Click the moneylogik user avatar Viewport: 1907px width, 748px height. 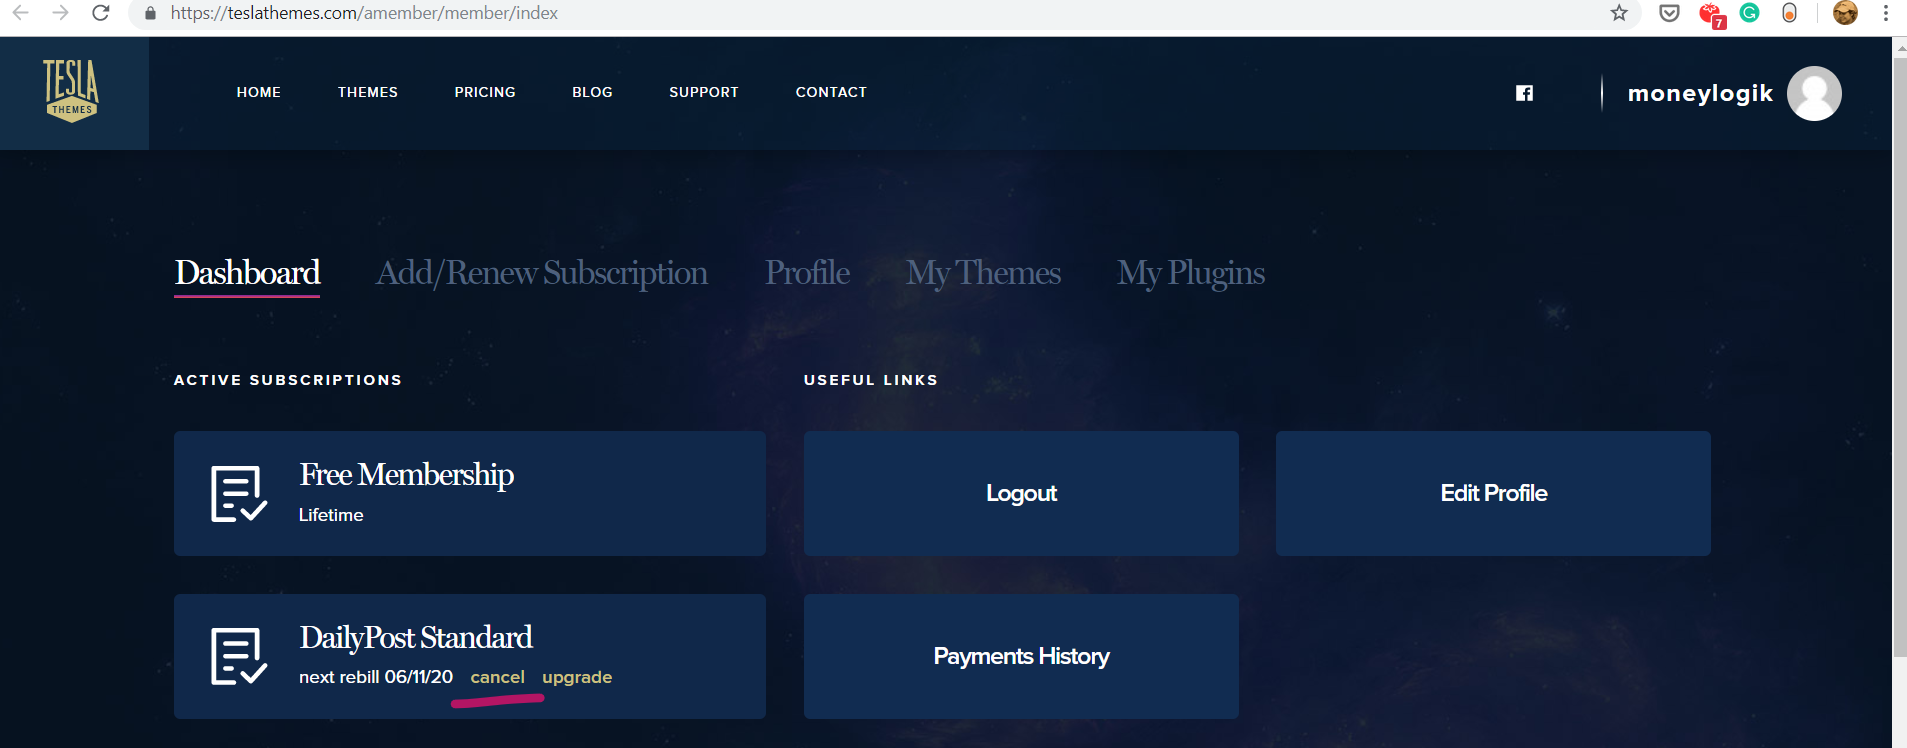coord(1814,93)
